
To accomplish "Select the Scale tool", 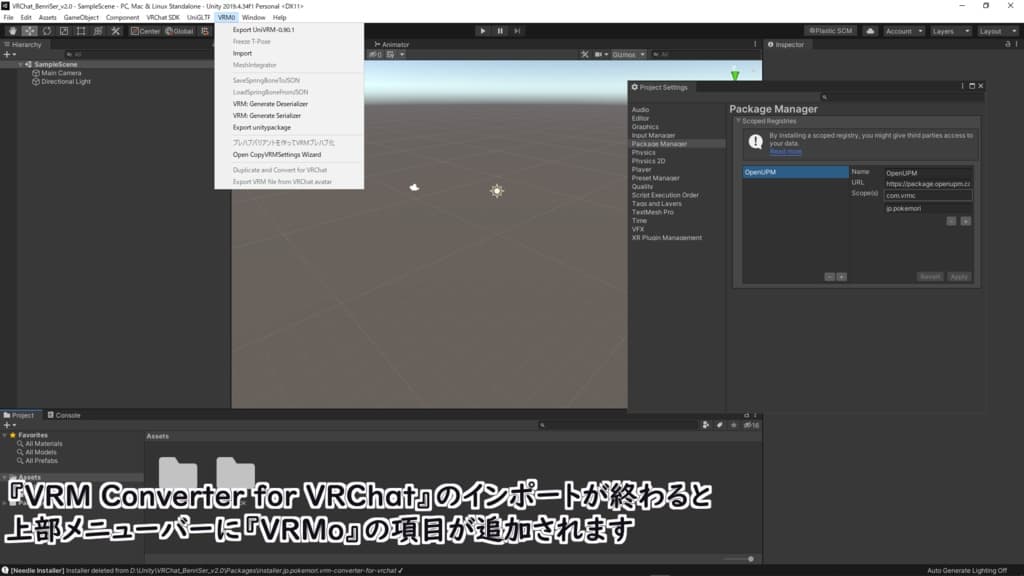I will pos(64,30).
